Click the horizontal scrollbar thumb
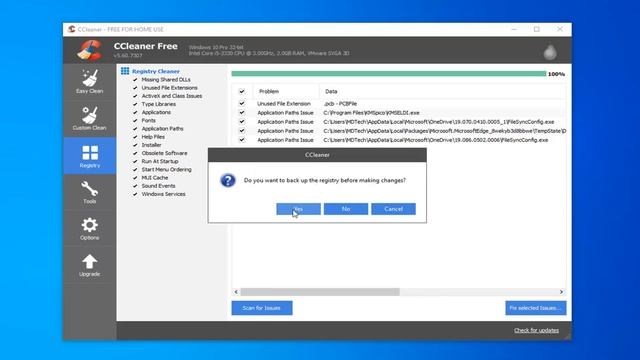640x360 pixels. (320, 292)
